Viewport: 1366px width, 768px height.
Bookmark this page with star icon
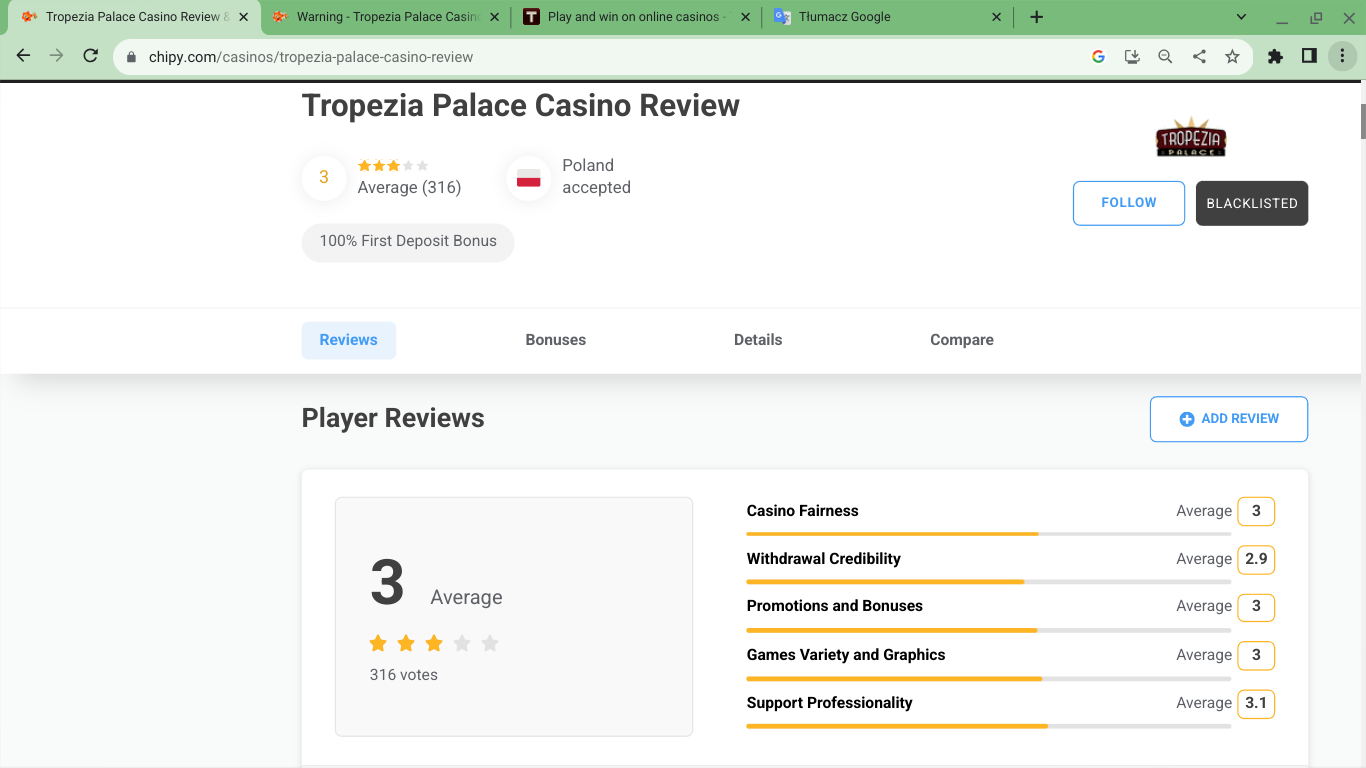click(x=1232, y=57)
